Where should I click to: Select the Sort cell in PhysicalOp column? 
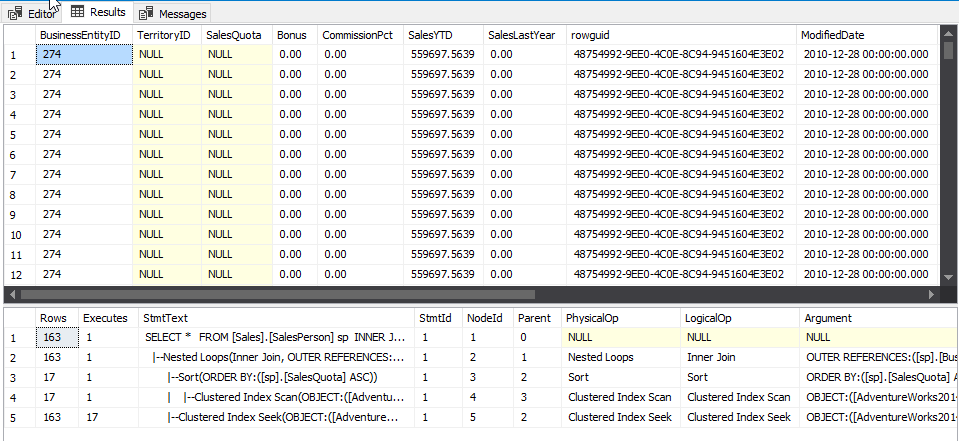coord(621,377)
